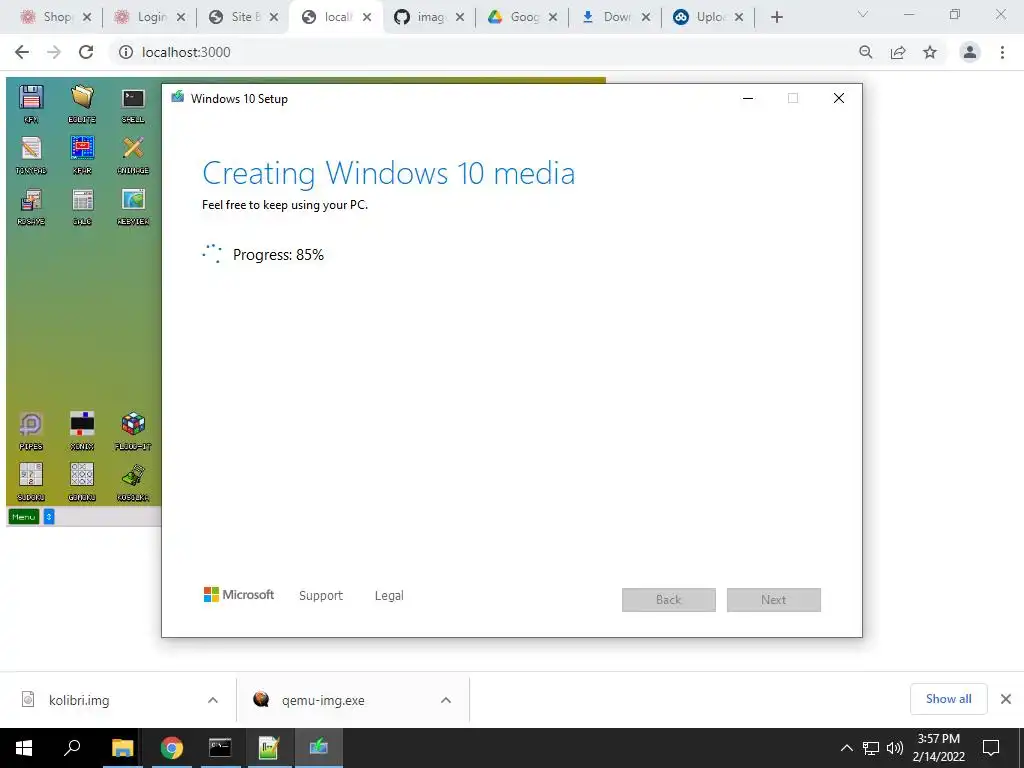Image resolution: width=1024 pixels, height=768 pixels.
Task: Expand the qemu-img.exe download options arrow
Action: (x=446, y=700)
